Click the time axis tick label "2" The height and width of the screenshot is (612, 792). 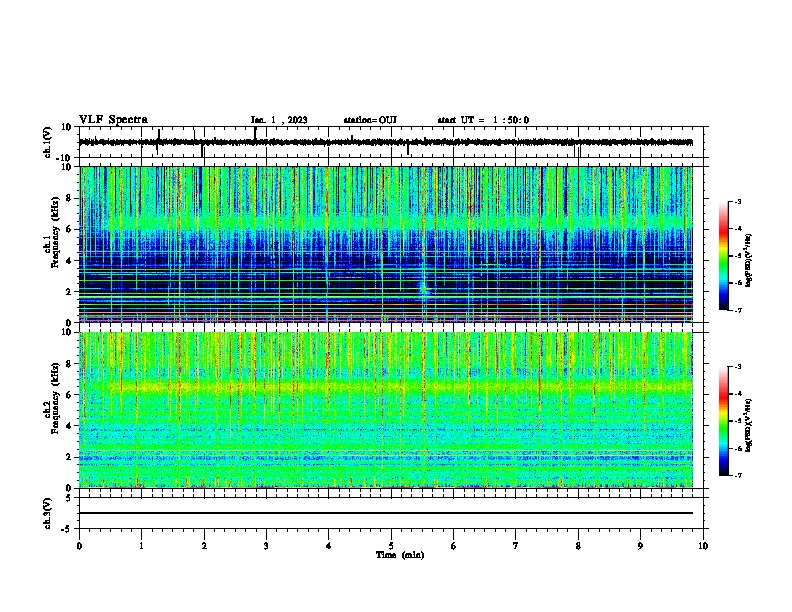(204, 546)
